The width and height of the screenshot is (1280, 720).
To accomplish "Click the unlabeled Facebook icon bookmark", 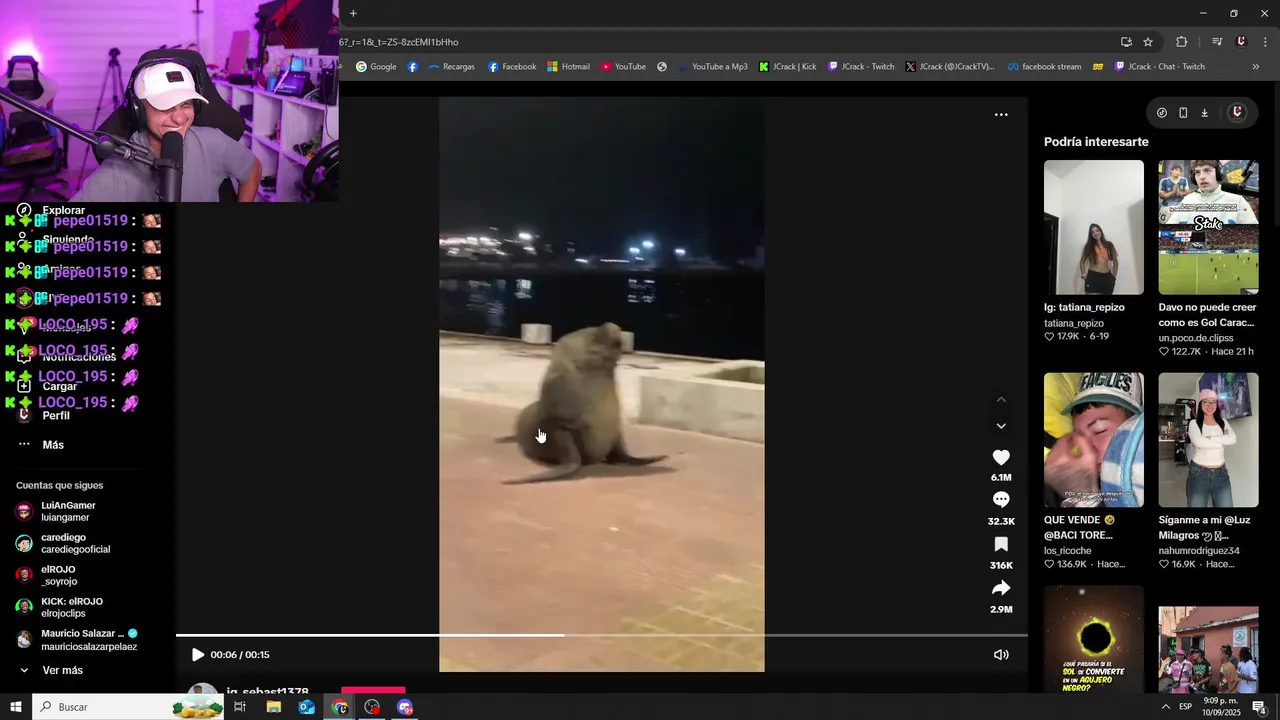I will pos(413,67).
